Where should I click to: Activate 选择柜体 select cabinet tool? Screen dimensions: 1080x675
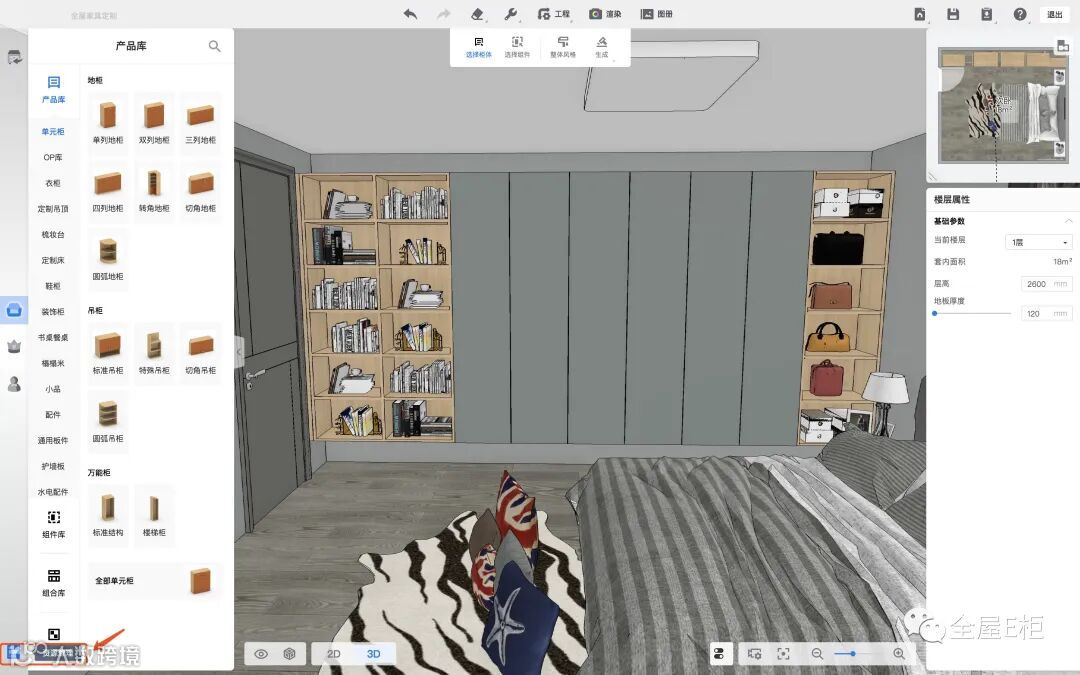479,48
